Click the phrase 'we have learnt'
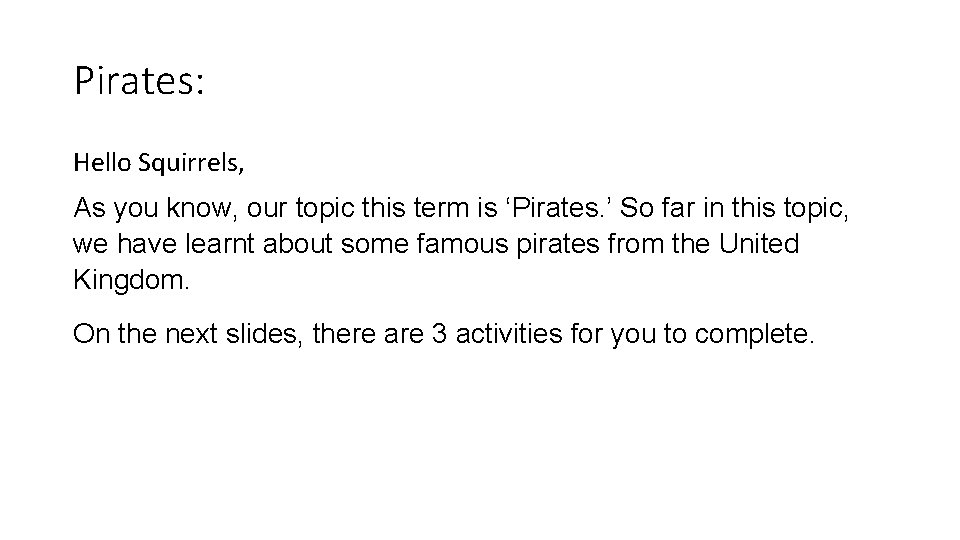Image resolution: width=960 pixels, height=540 pixels. 166,245
